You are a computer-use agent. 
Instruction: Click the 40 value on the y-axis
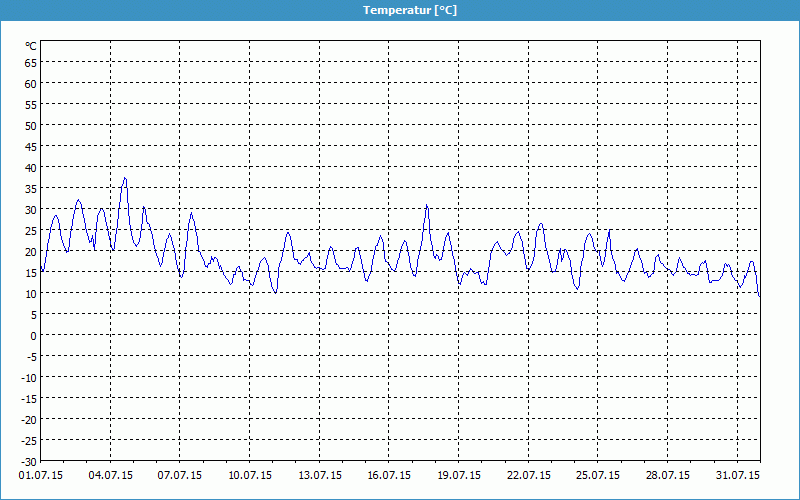31,167
